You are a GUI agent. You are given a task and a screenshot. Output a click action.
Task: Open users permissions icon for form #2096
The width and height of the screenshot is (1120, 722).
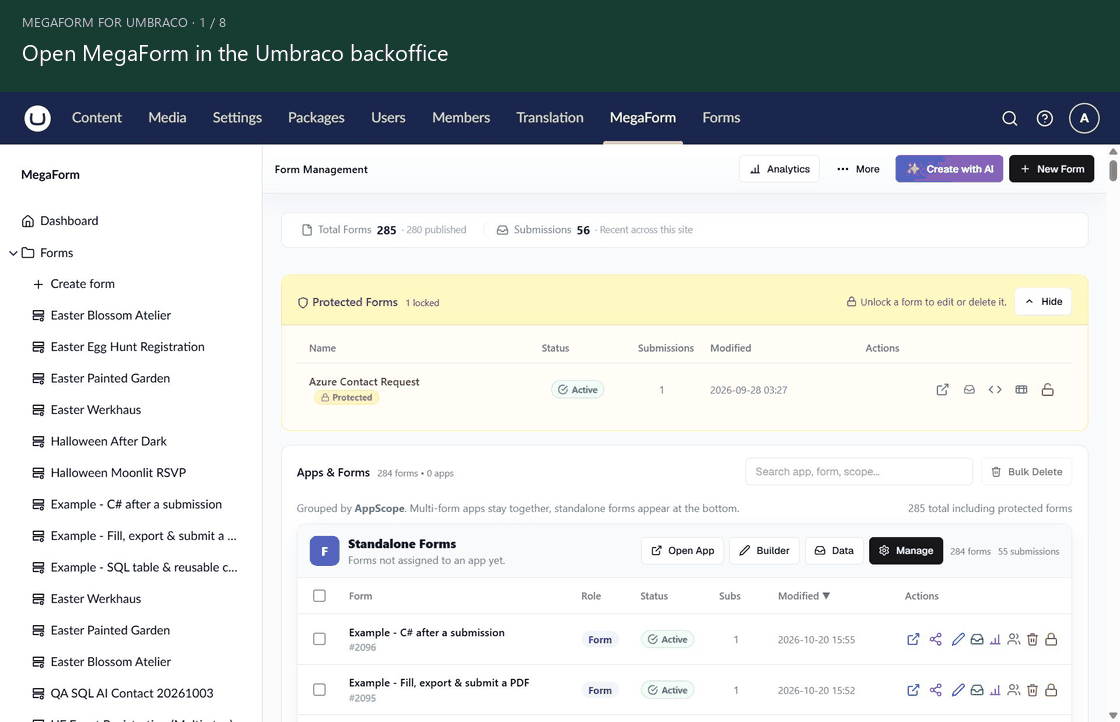(x=1014, y=639)
